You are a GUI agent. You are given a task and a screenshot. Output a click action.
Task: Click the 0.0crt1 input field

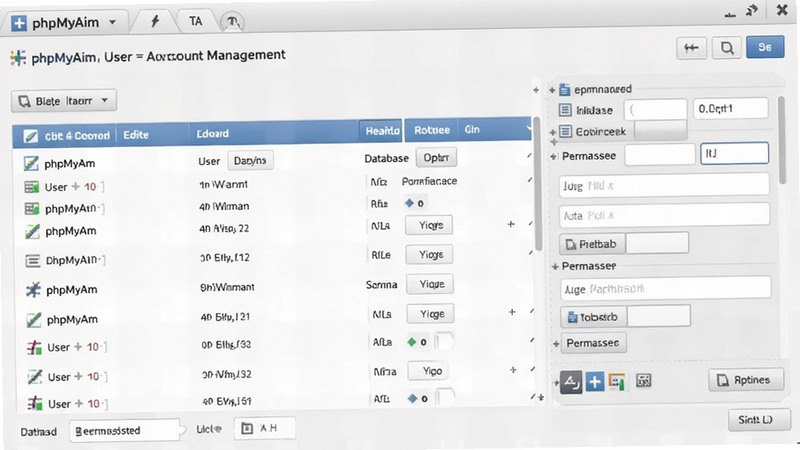click(730, 109)
